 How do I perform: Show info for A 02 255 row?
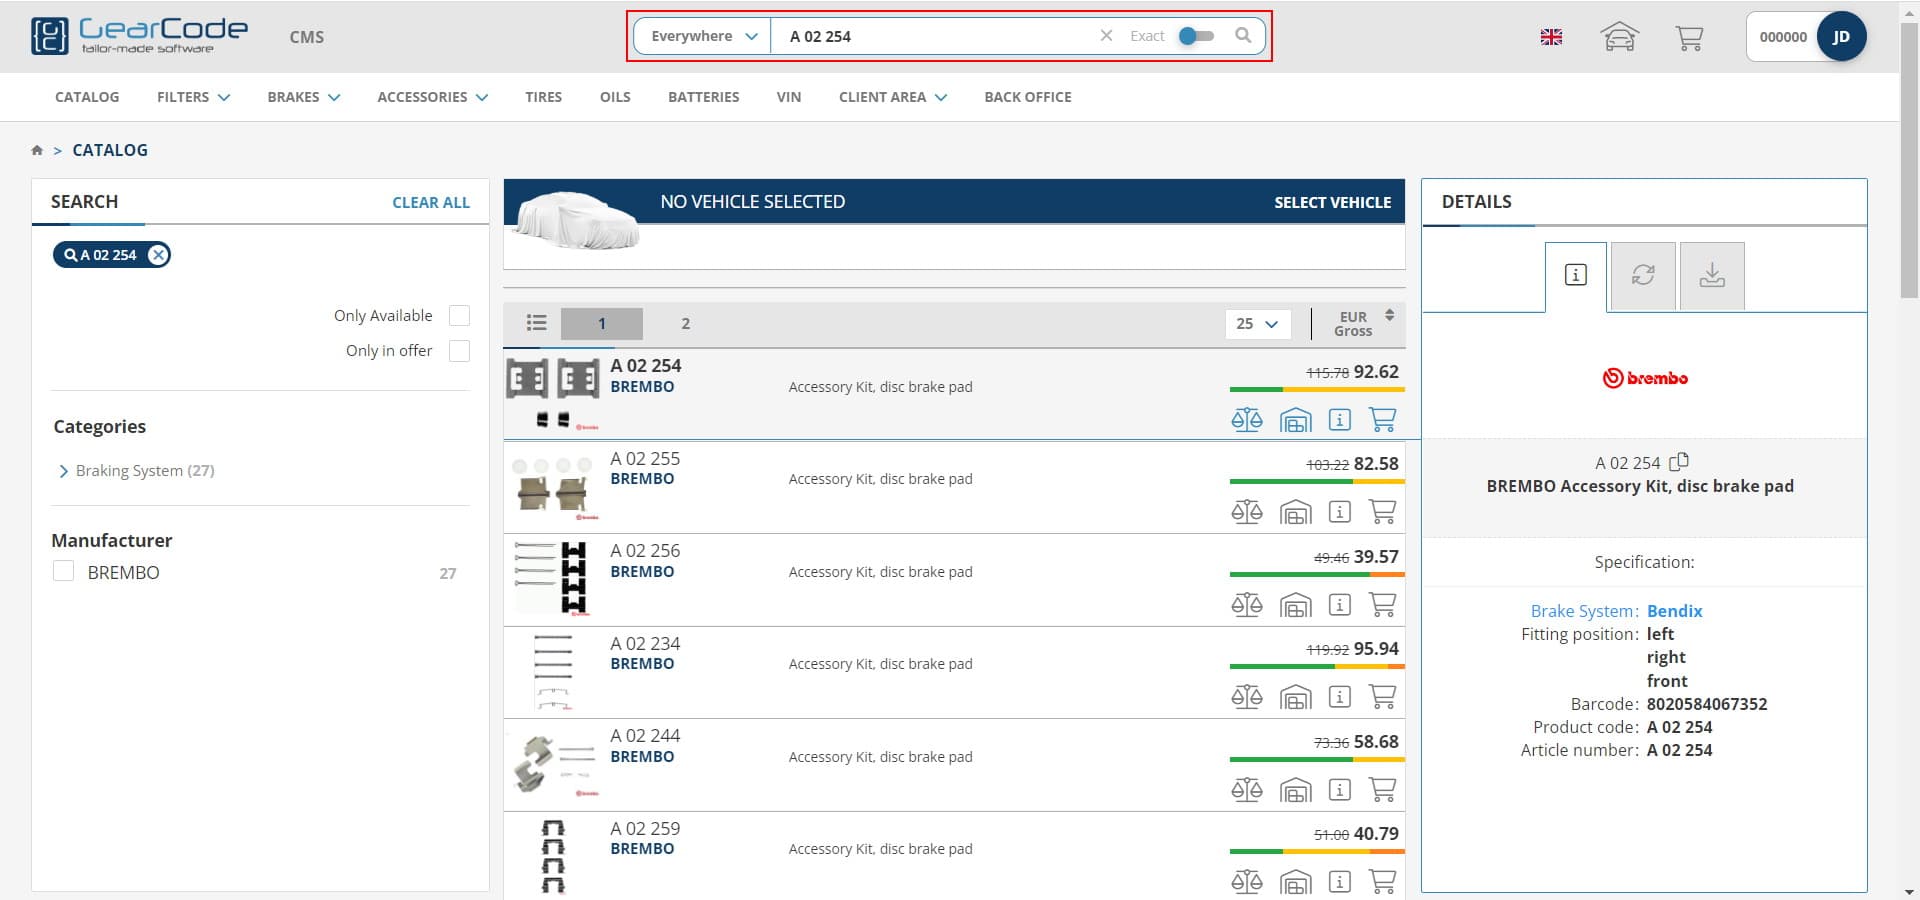pos(1340,512)
